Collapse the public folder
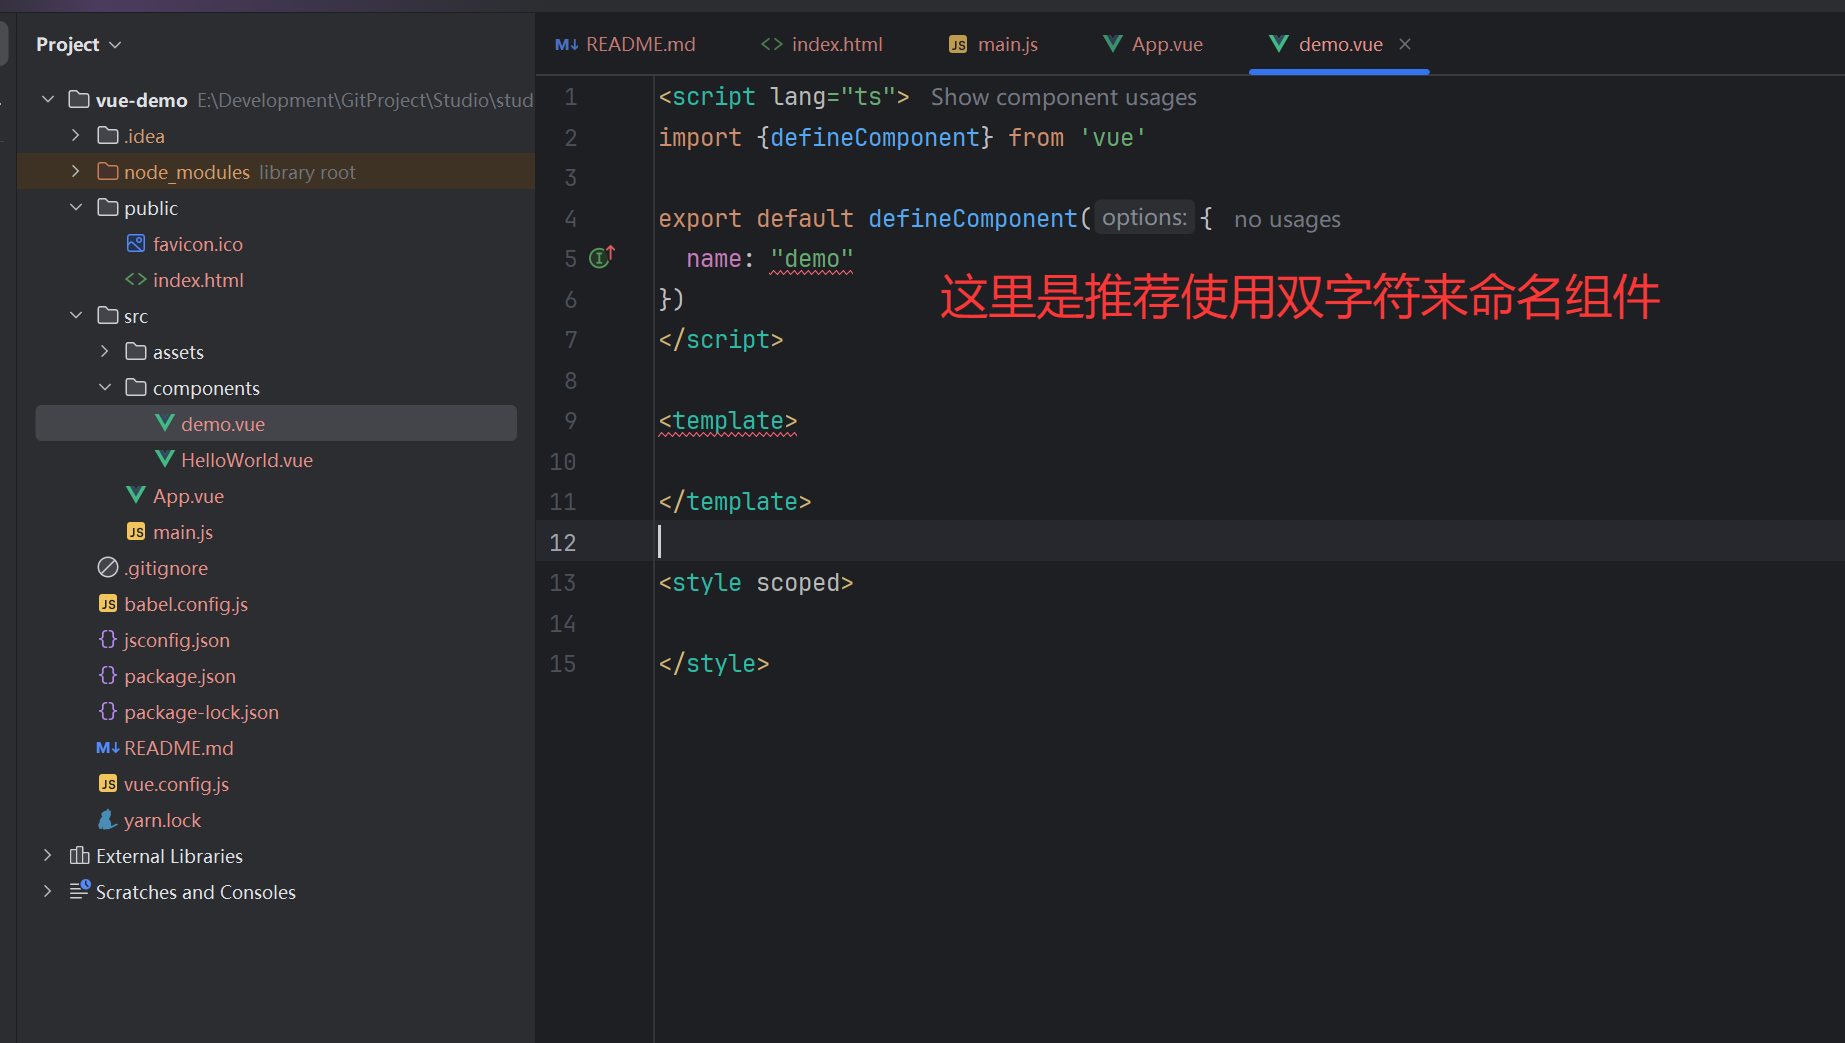 click(76, 207)
